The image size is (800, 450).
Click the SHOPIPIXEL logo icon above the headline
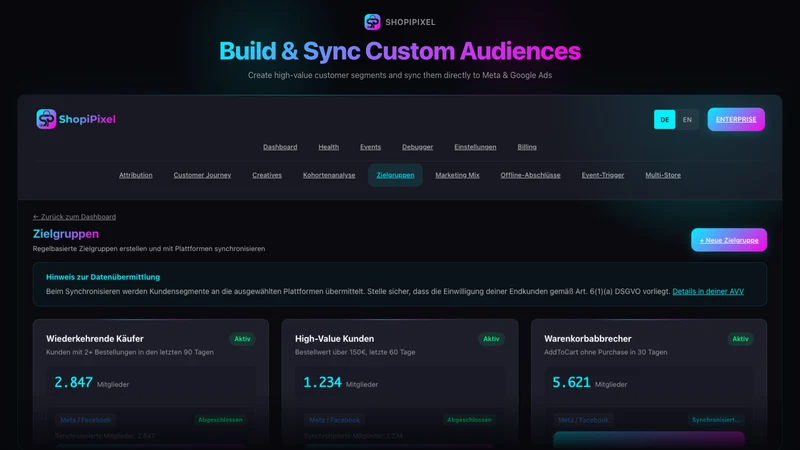click(x=372, y=22)
